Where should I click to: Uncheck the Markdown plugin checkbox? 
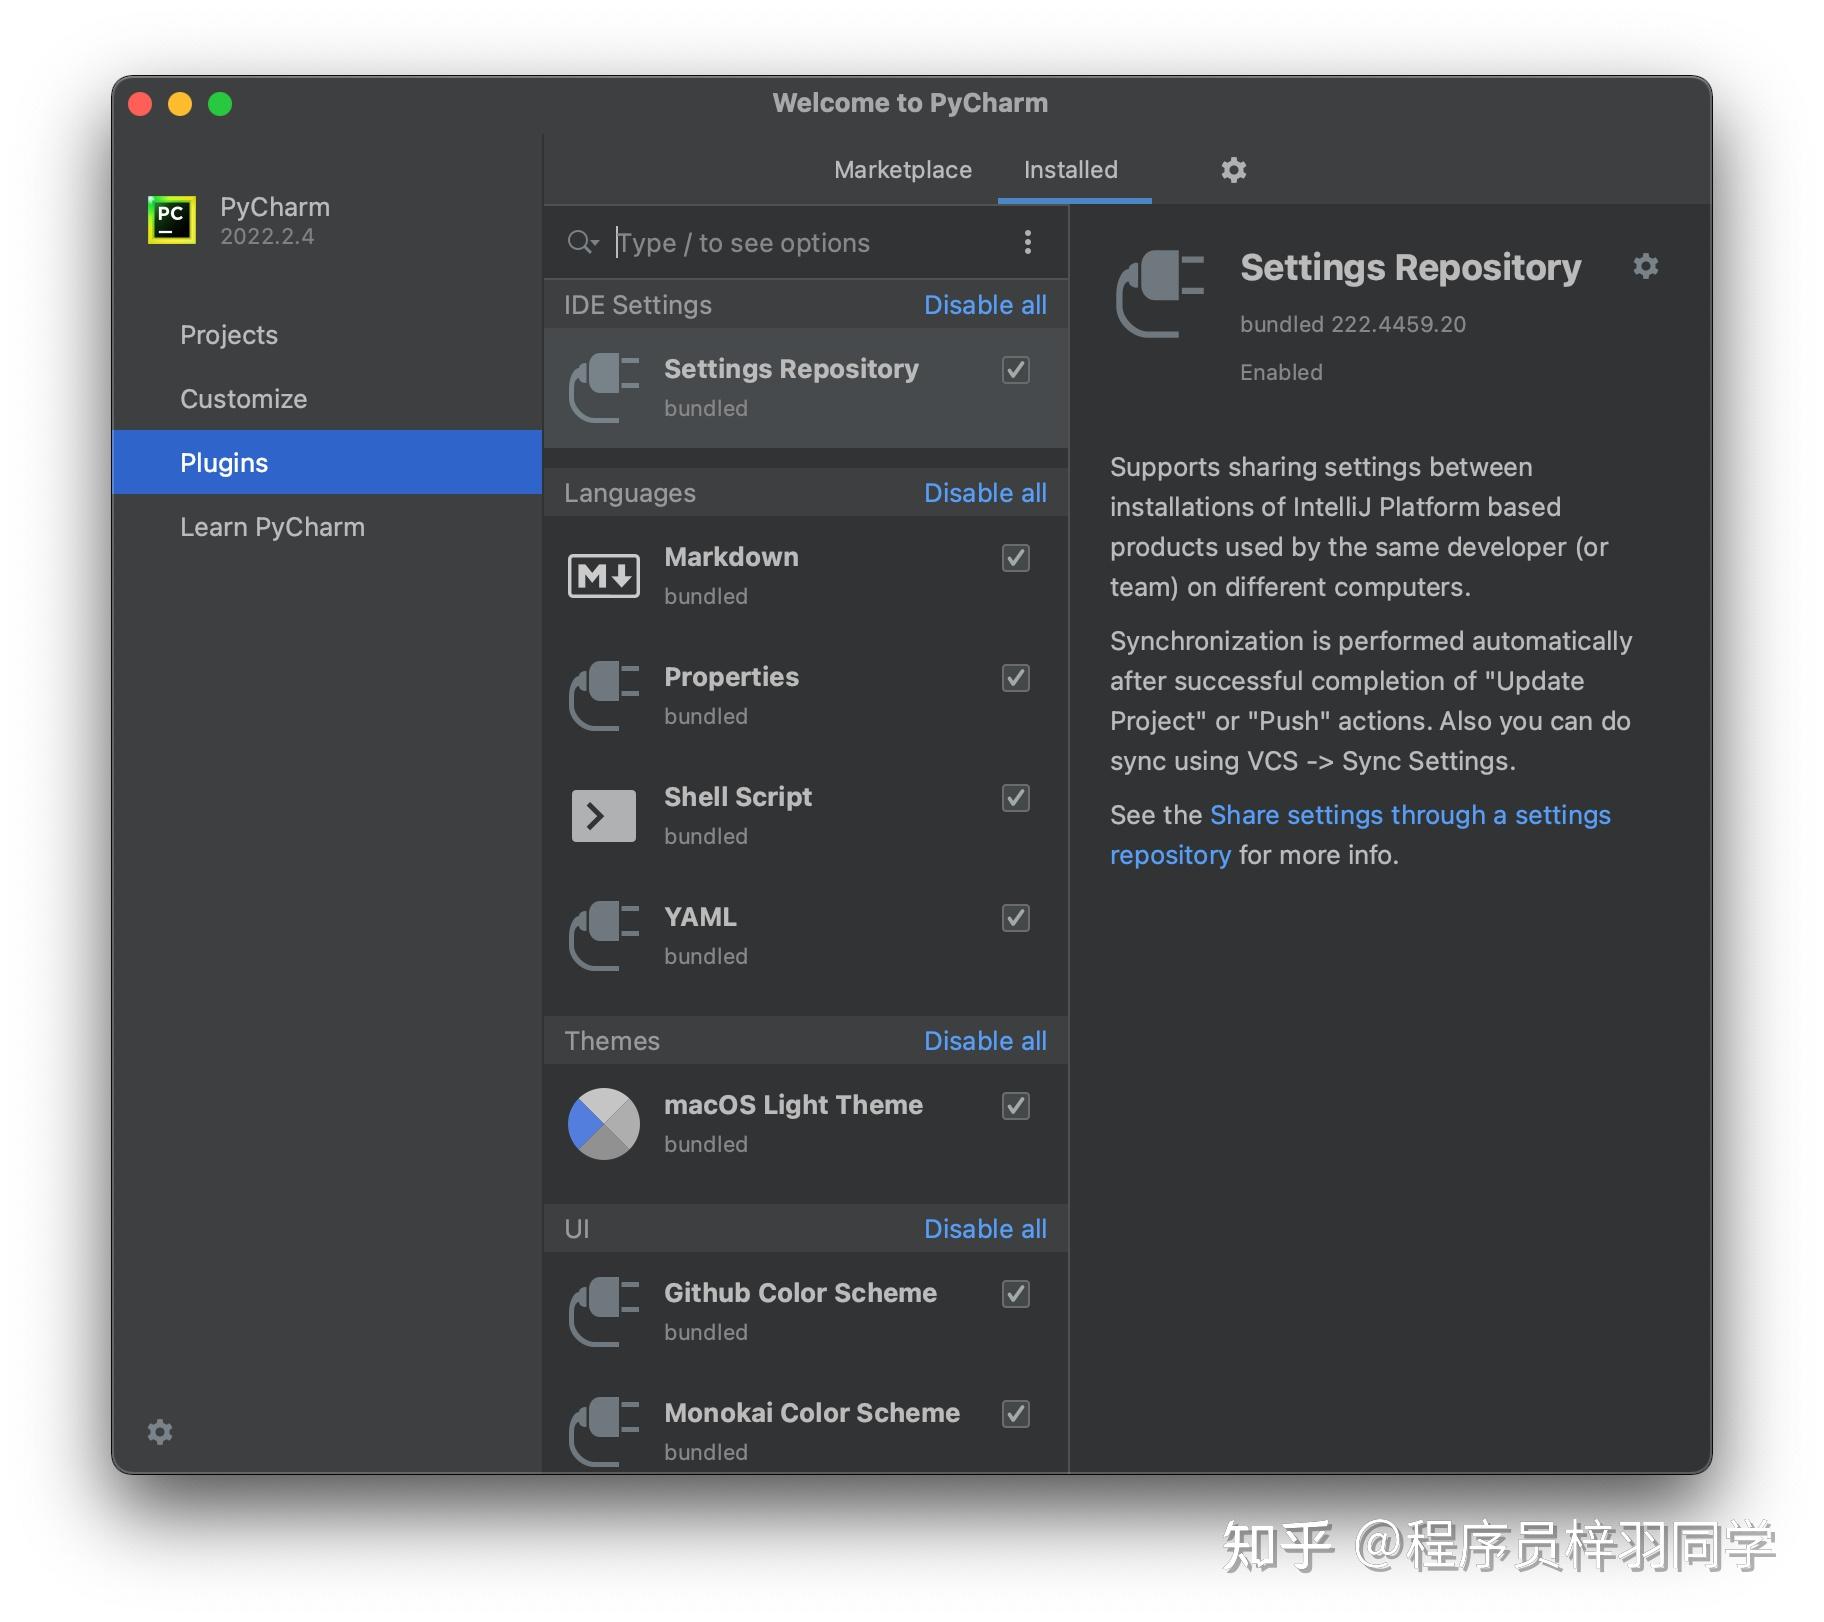pos(1016,558)
